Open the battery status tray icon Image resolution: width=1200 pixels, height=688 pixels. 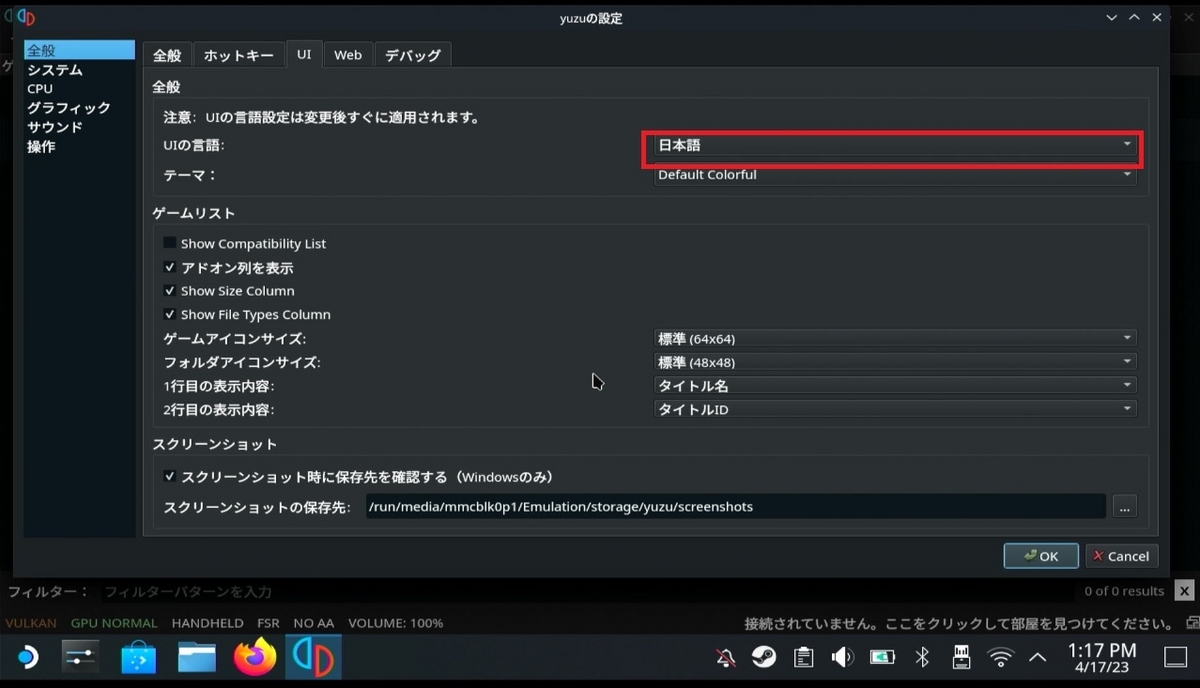pyautogui.click(x=882, y=657)
